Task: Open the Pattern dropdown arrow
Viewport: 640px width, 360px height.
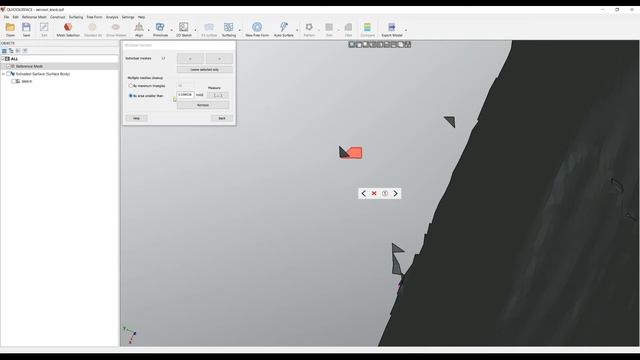Action: click(319, 30)
